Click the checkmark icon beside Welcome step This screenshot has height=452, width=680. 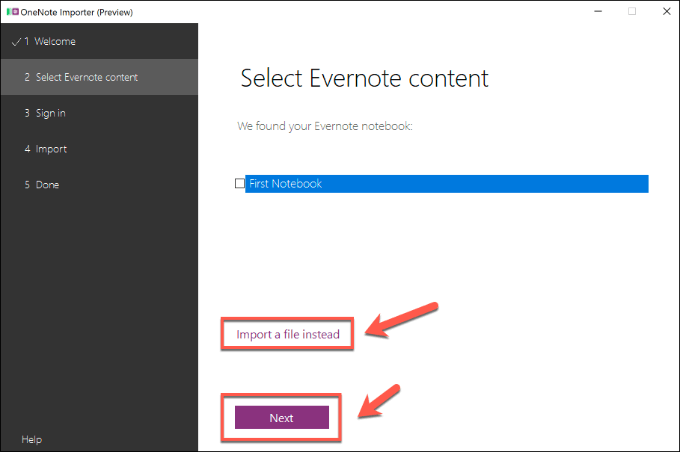point(15,42)
